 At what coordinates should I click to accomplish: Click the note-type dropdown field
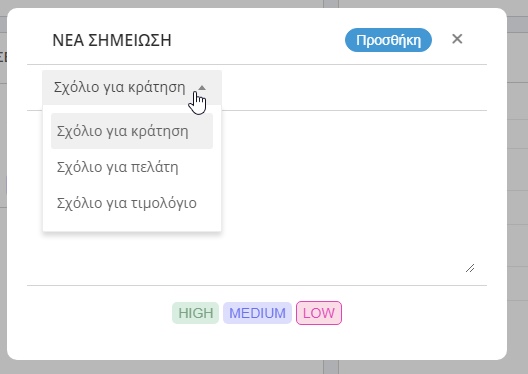132,88
